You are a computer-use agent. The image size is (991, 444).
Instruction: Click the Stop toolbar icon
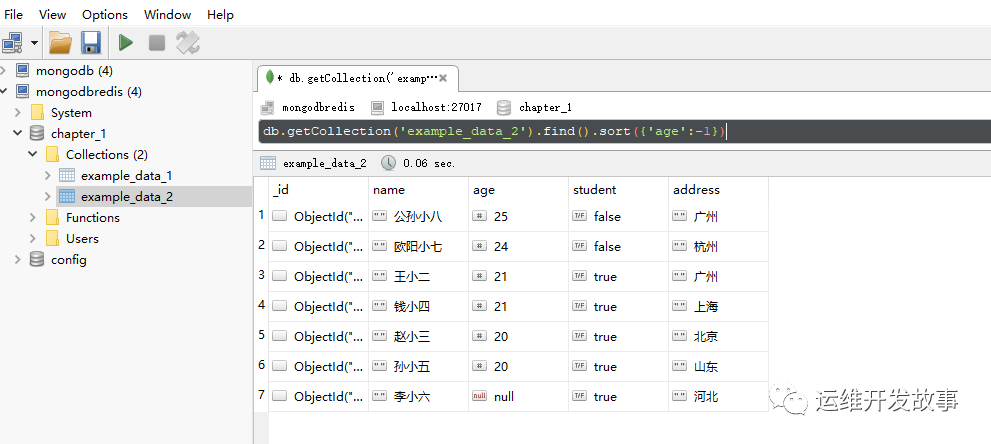pos(157,43)
